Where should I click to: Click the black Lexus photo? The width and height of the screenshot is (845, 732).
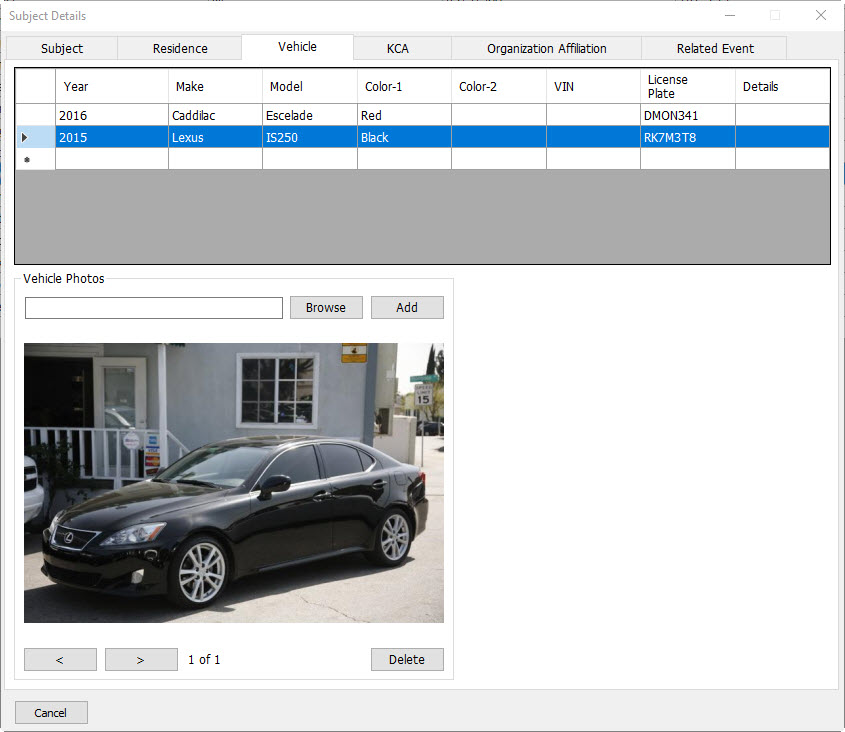pos(233,483)
